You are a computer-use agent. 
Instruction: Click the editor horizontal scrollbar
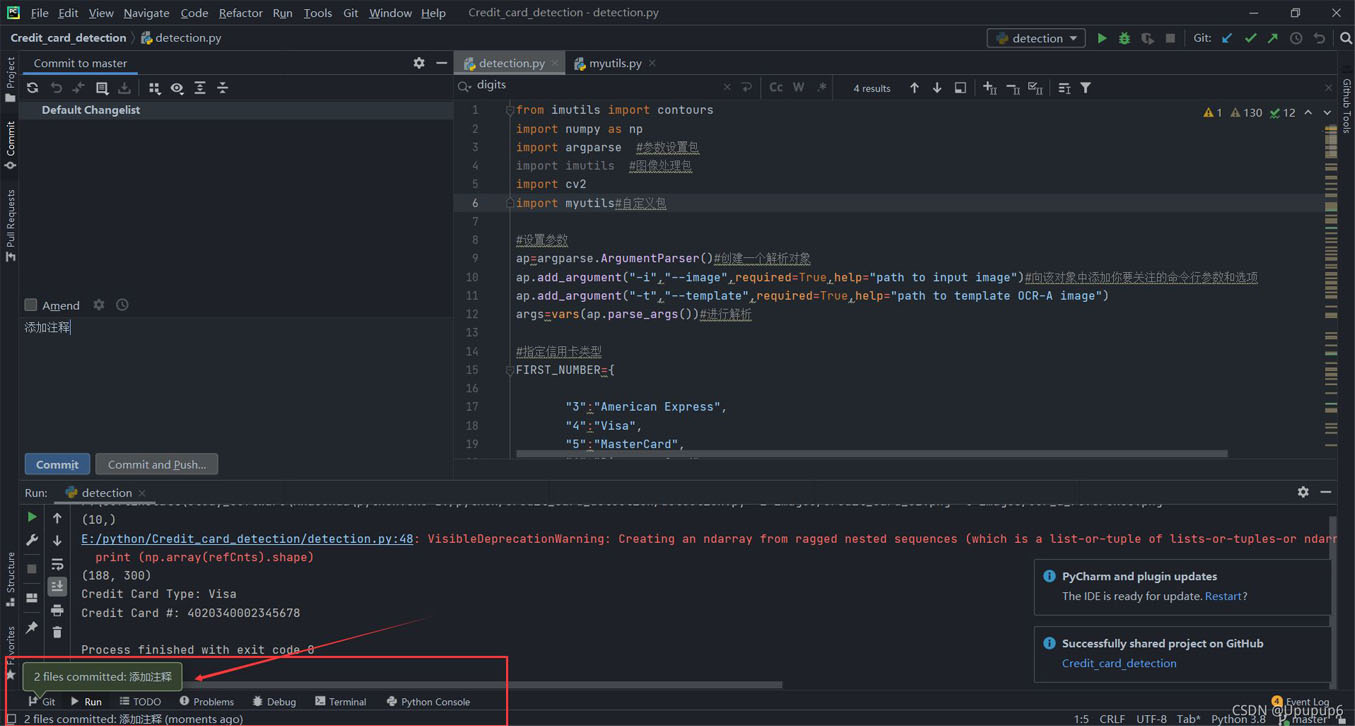tap(870, 454)
